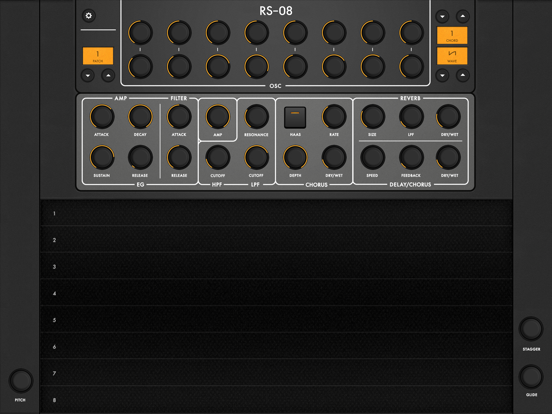The image size is (552, 414).
Task: Click the Glide knob
Action: [531, 377]
